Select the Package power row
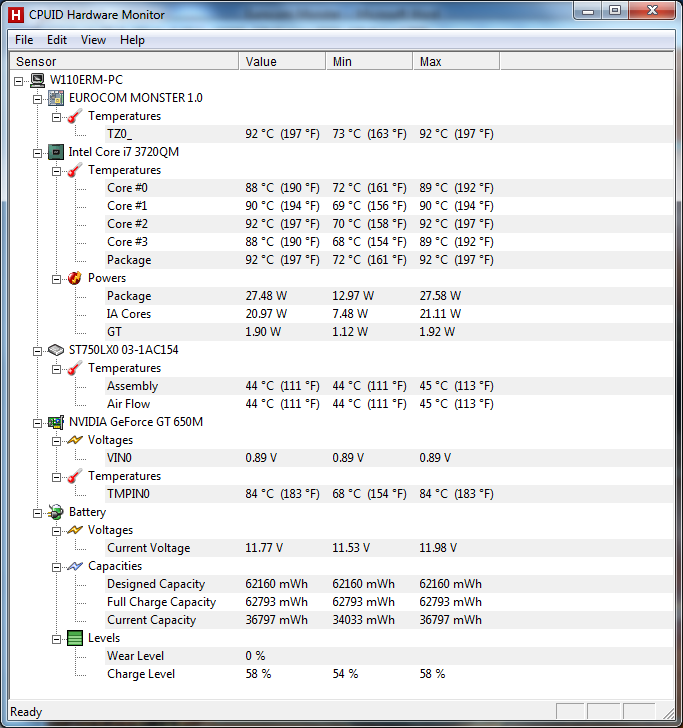Viewport: 683px width, 728px height. click(389, 296)
